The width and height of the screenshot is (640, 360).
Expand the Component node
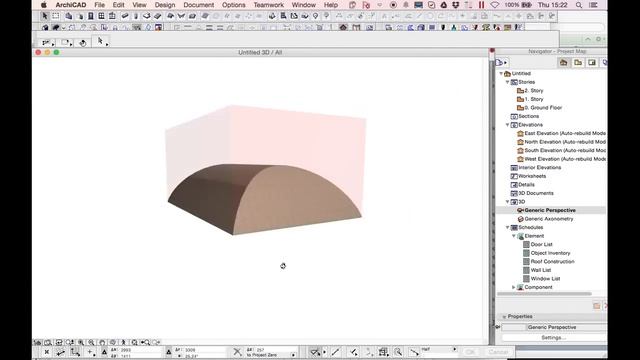(x=513, y=287)
